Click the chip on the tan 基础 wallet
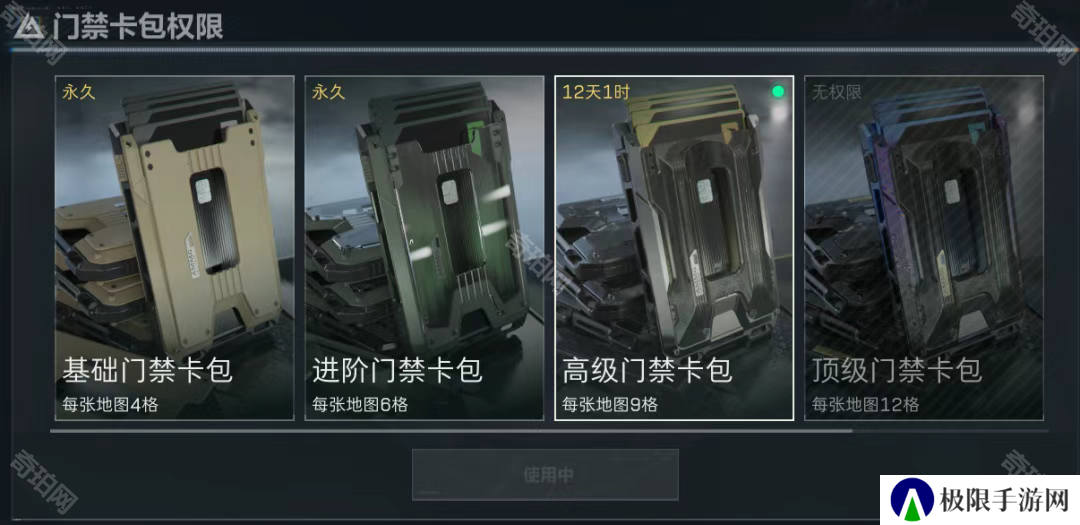 [203, 189]
